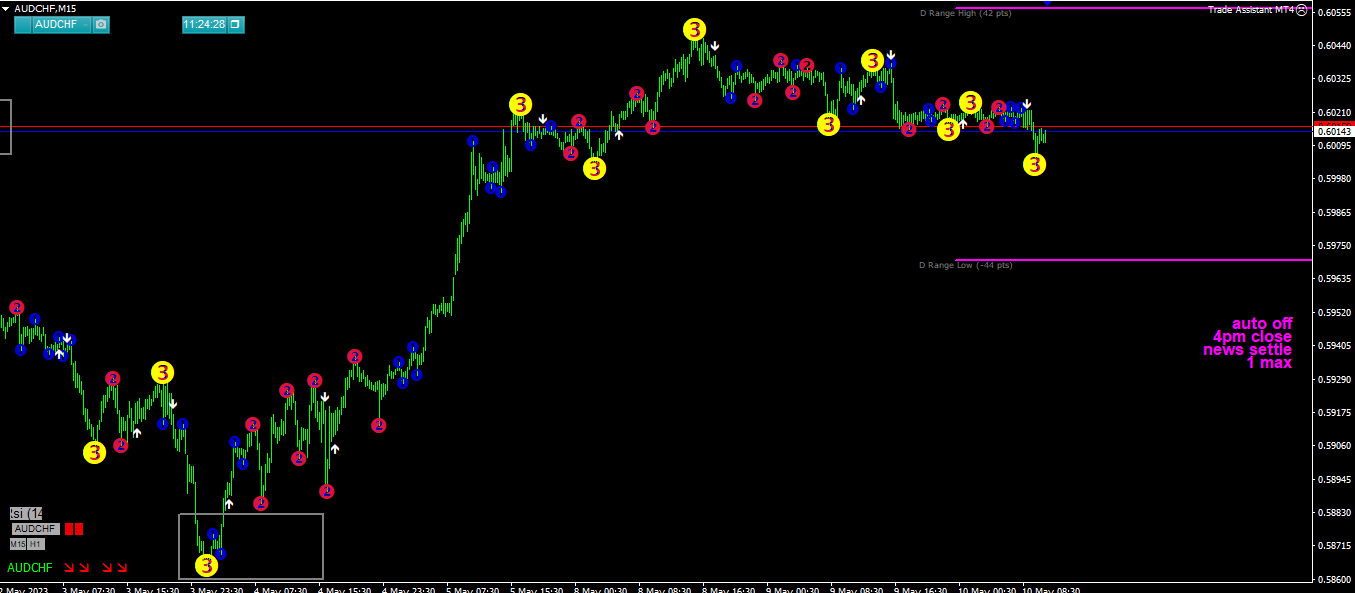
Task: Click the 0.60325 price axis label
Action: tap(1334, 79)
